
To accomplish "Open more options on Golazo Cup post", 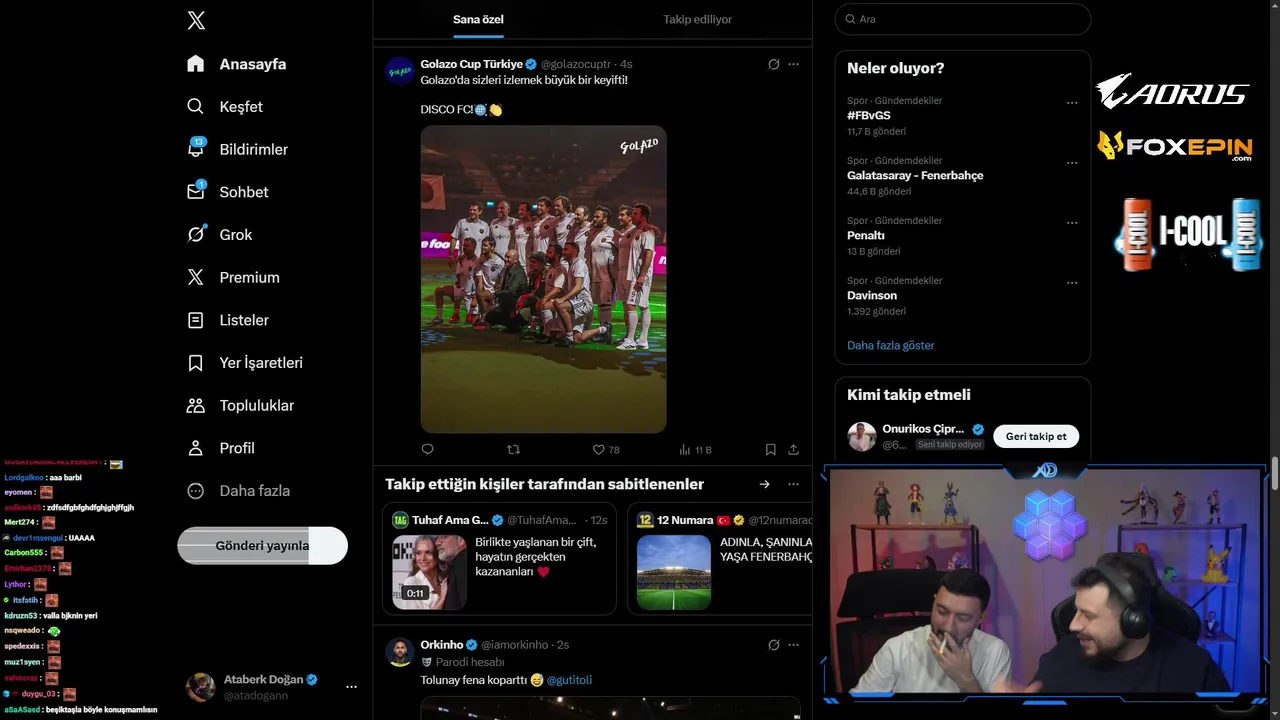I will coord(793,64).
